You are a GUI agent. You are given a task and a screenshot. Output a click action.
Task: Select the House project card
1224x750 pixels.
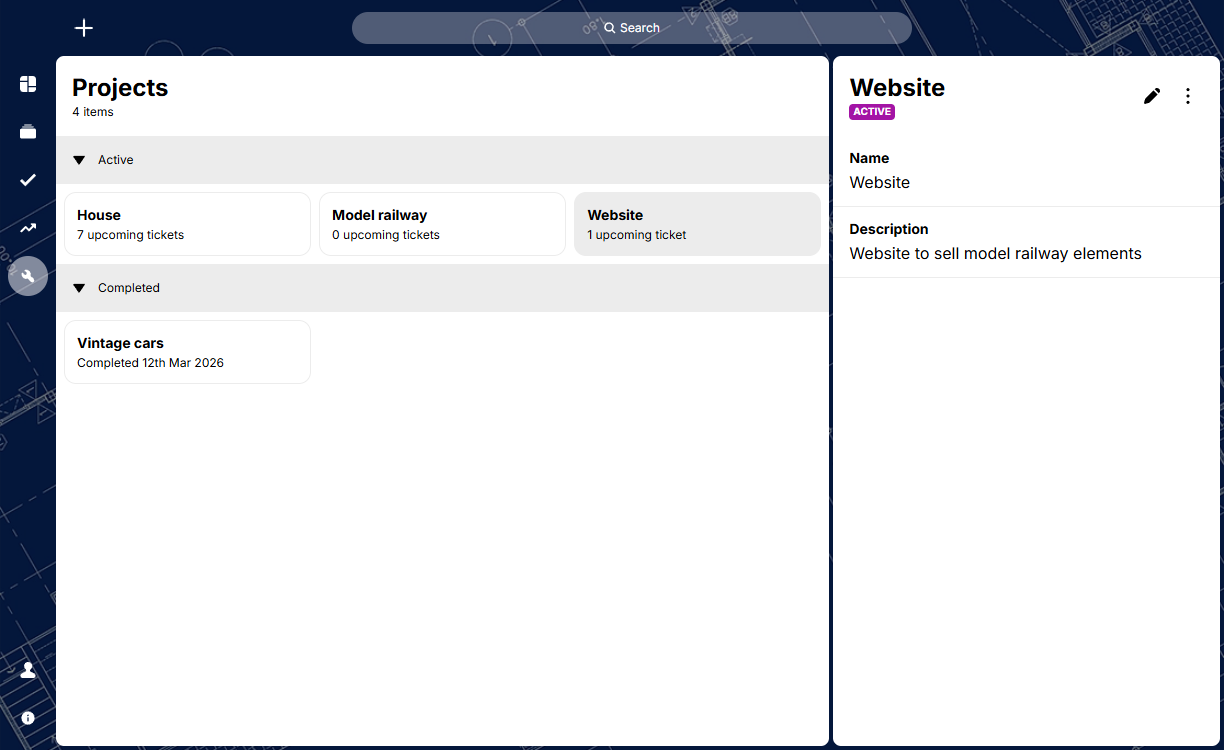pyautogui.click(x=187, y=224)
